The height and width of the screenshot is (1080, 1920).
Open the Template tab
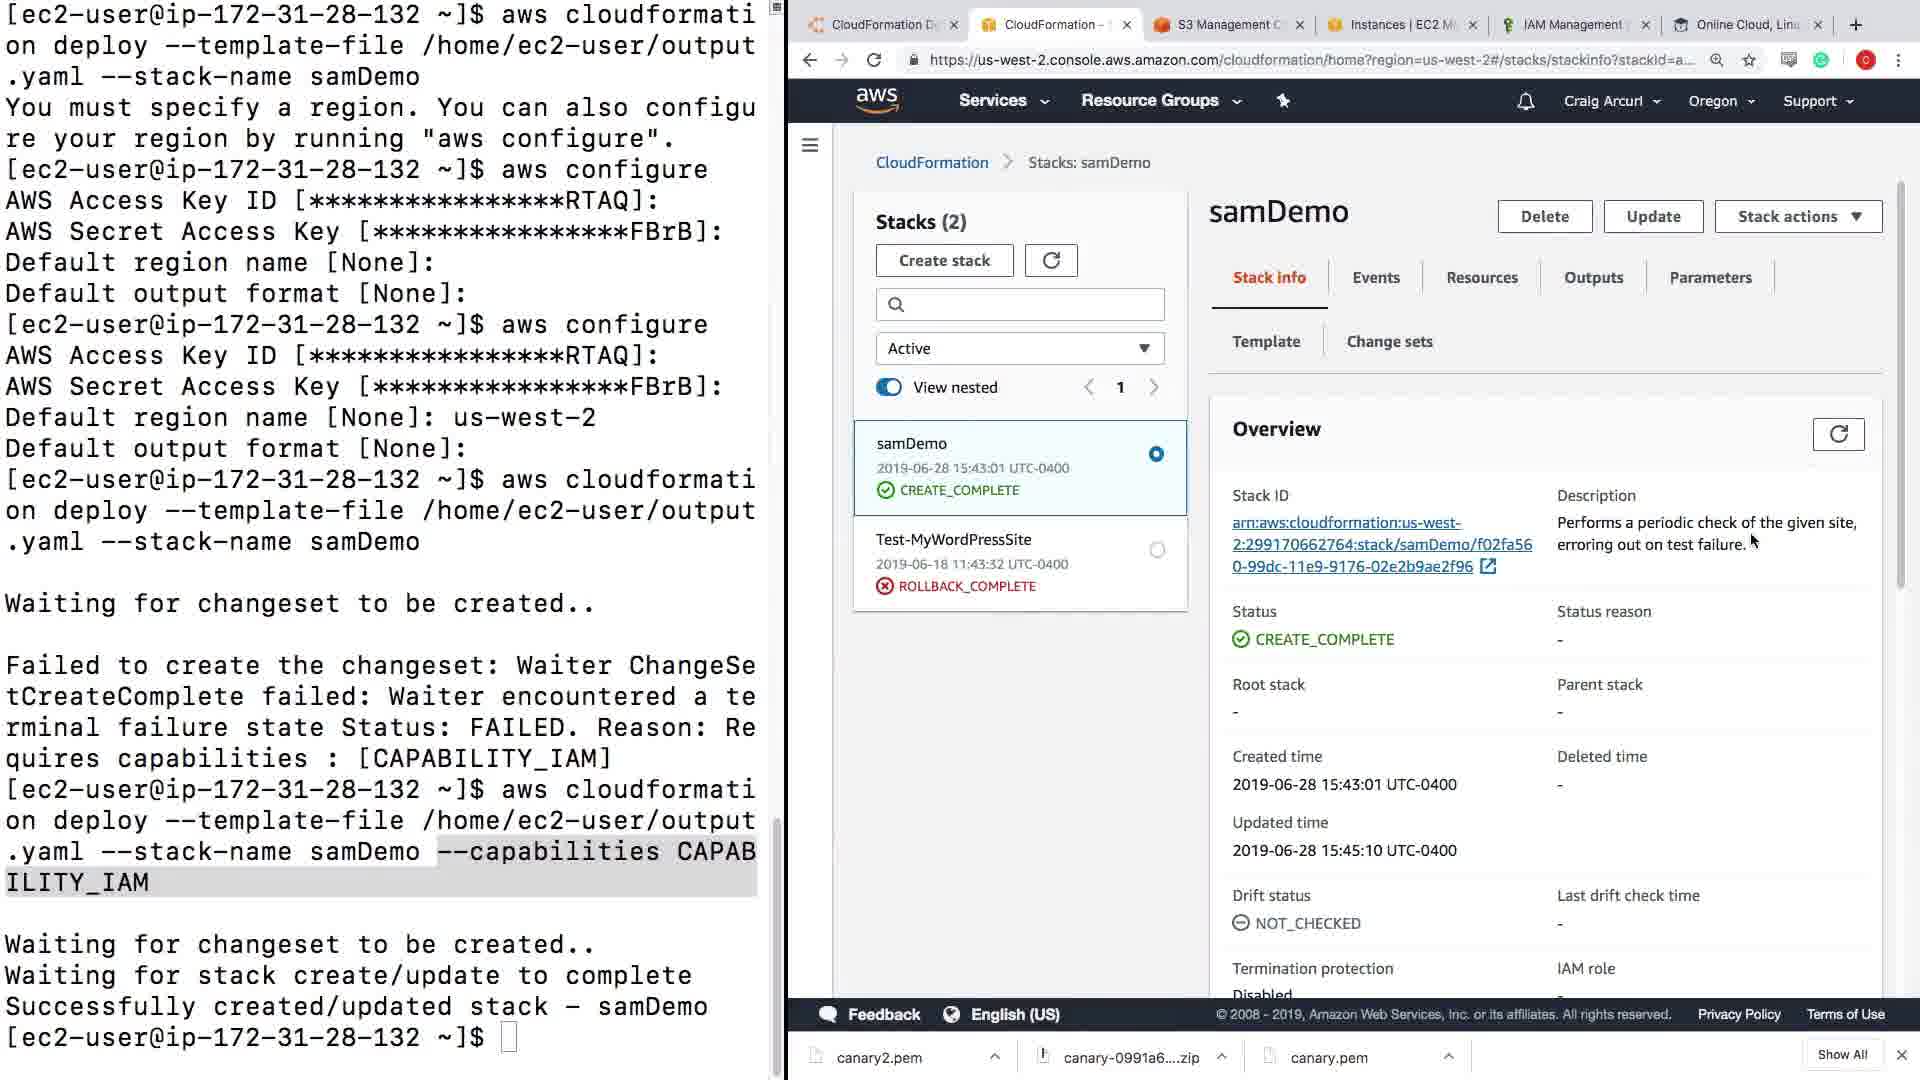tap(1266, 341)
